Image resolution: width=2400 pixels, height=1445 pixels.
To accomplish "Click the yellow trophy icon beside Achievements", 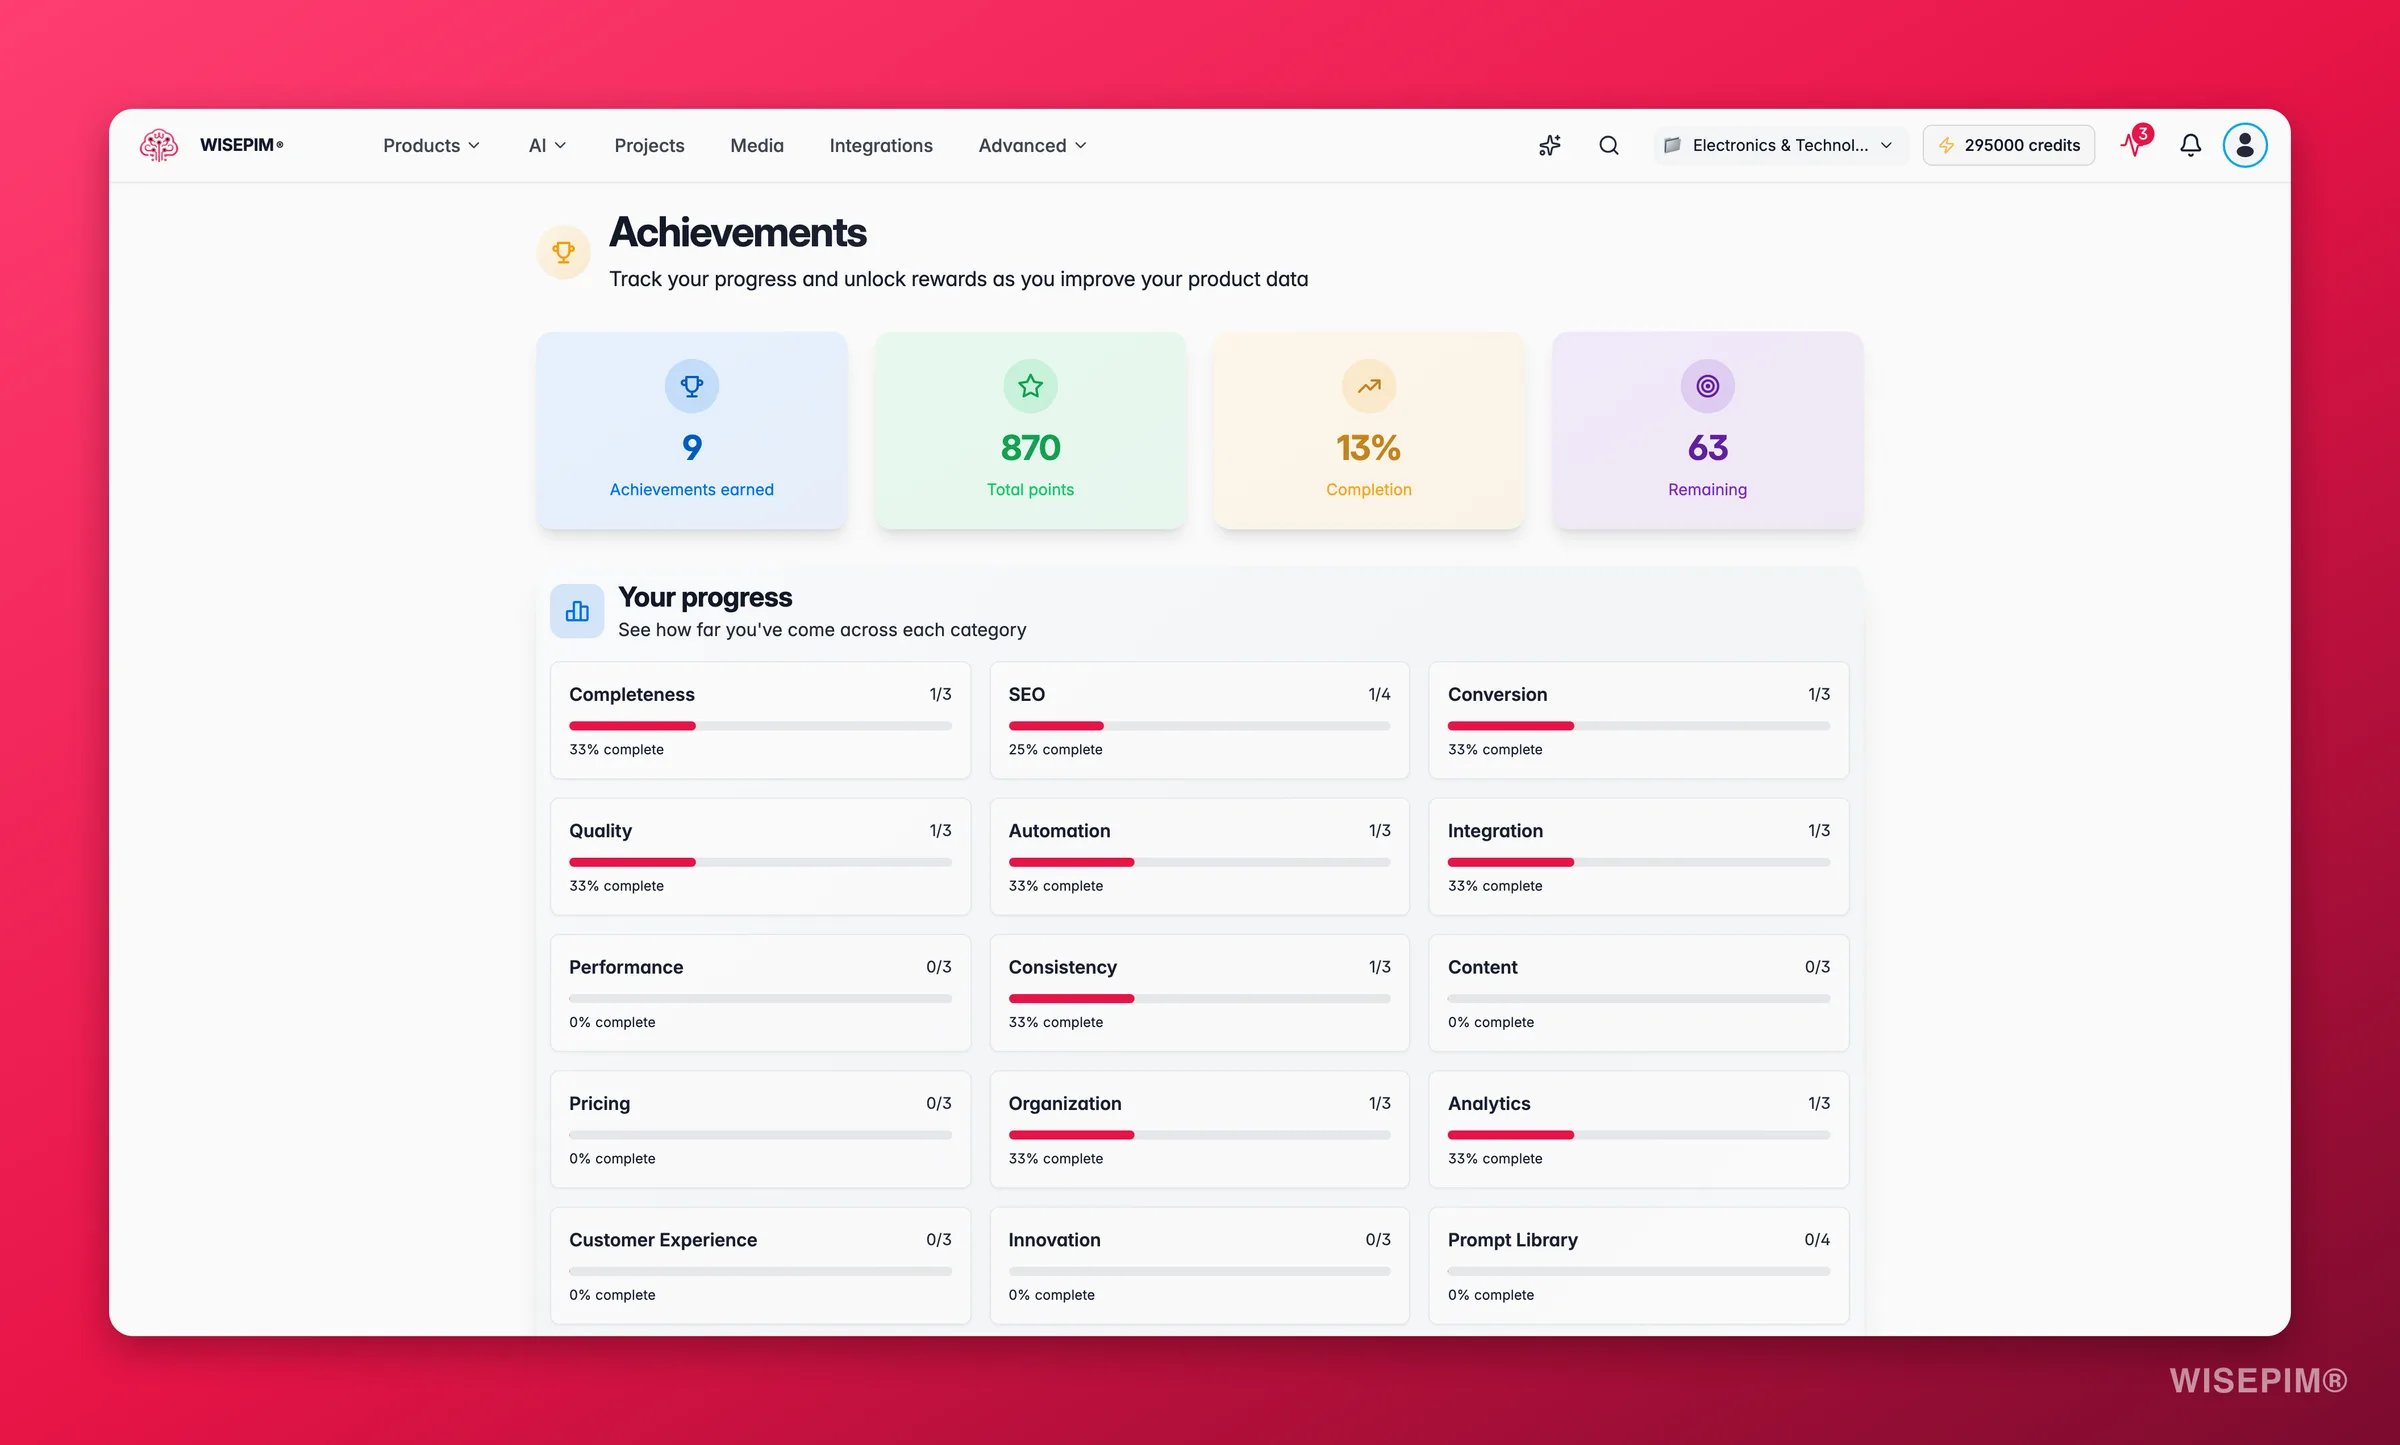I will (564, 252).
